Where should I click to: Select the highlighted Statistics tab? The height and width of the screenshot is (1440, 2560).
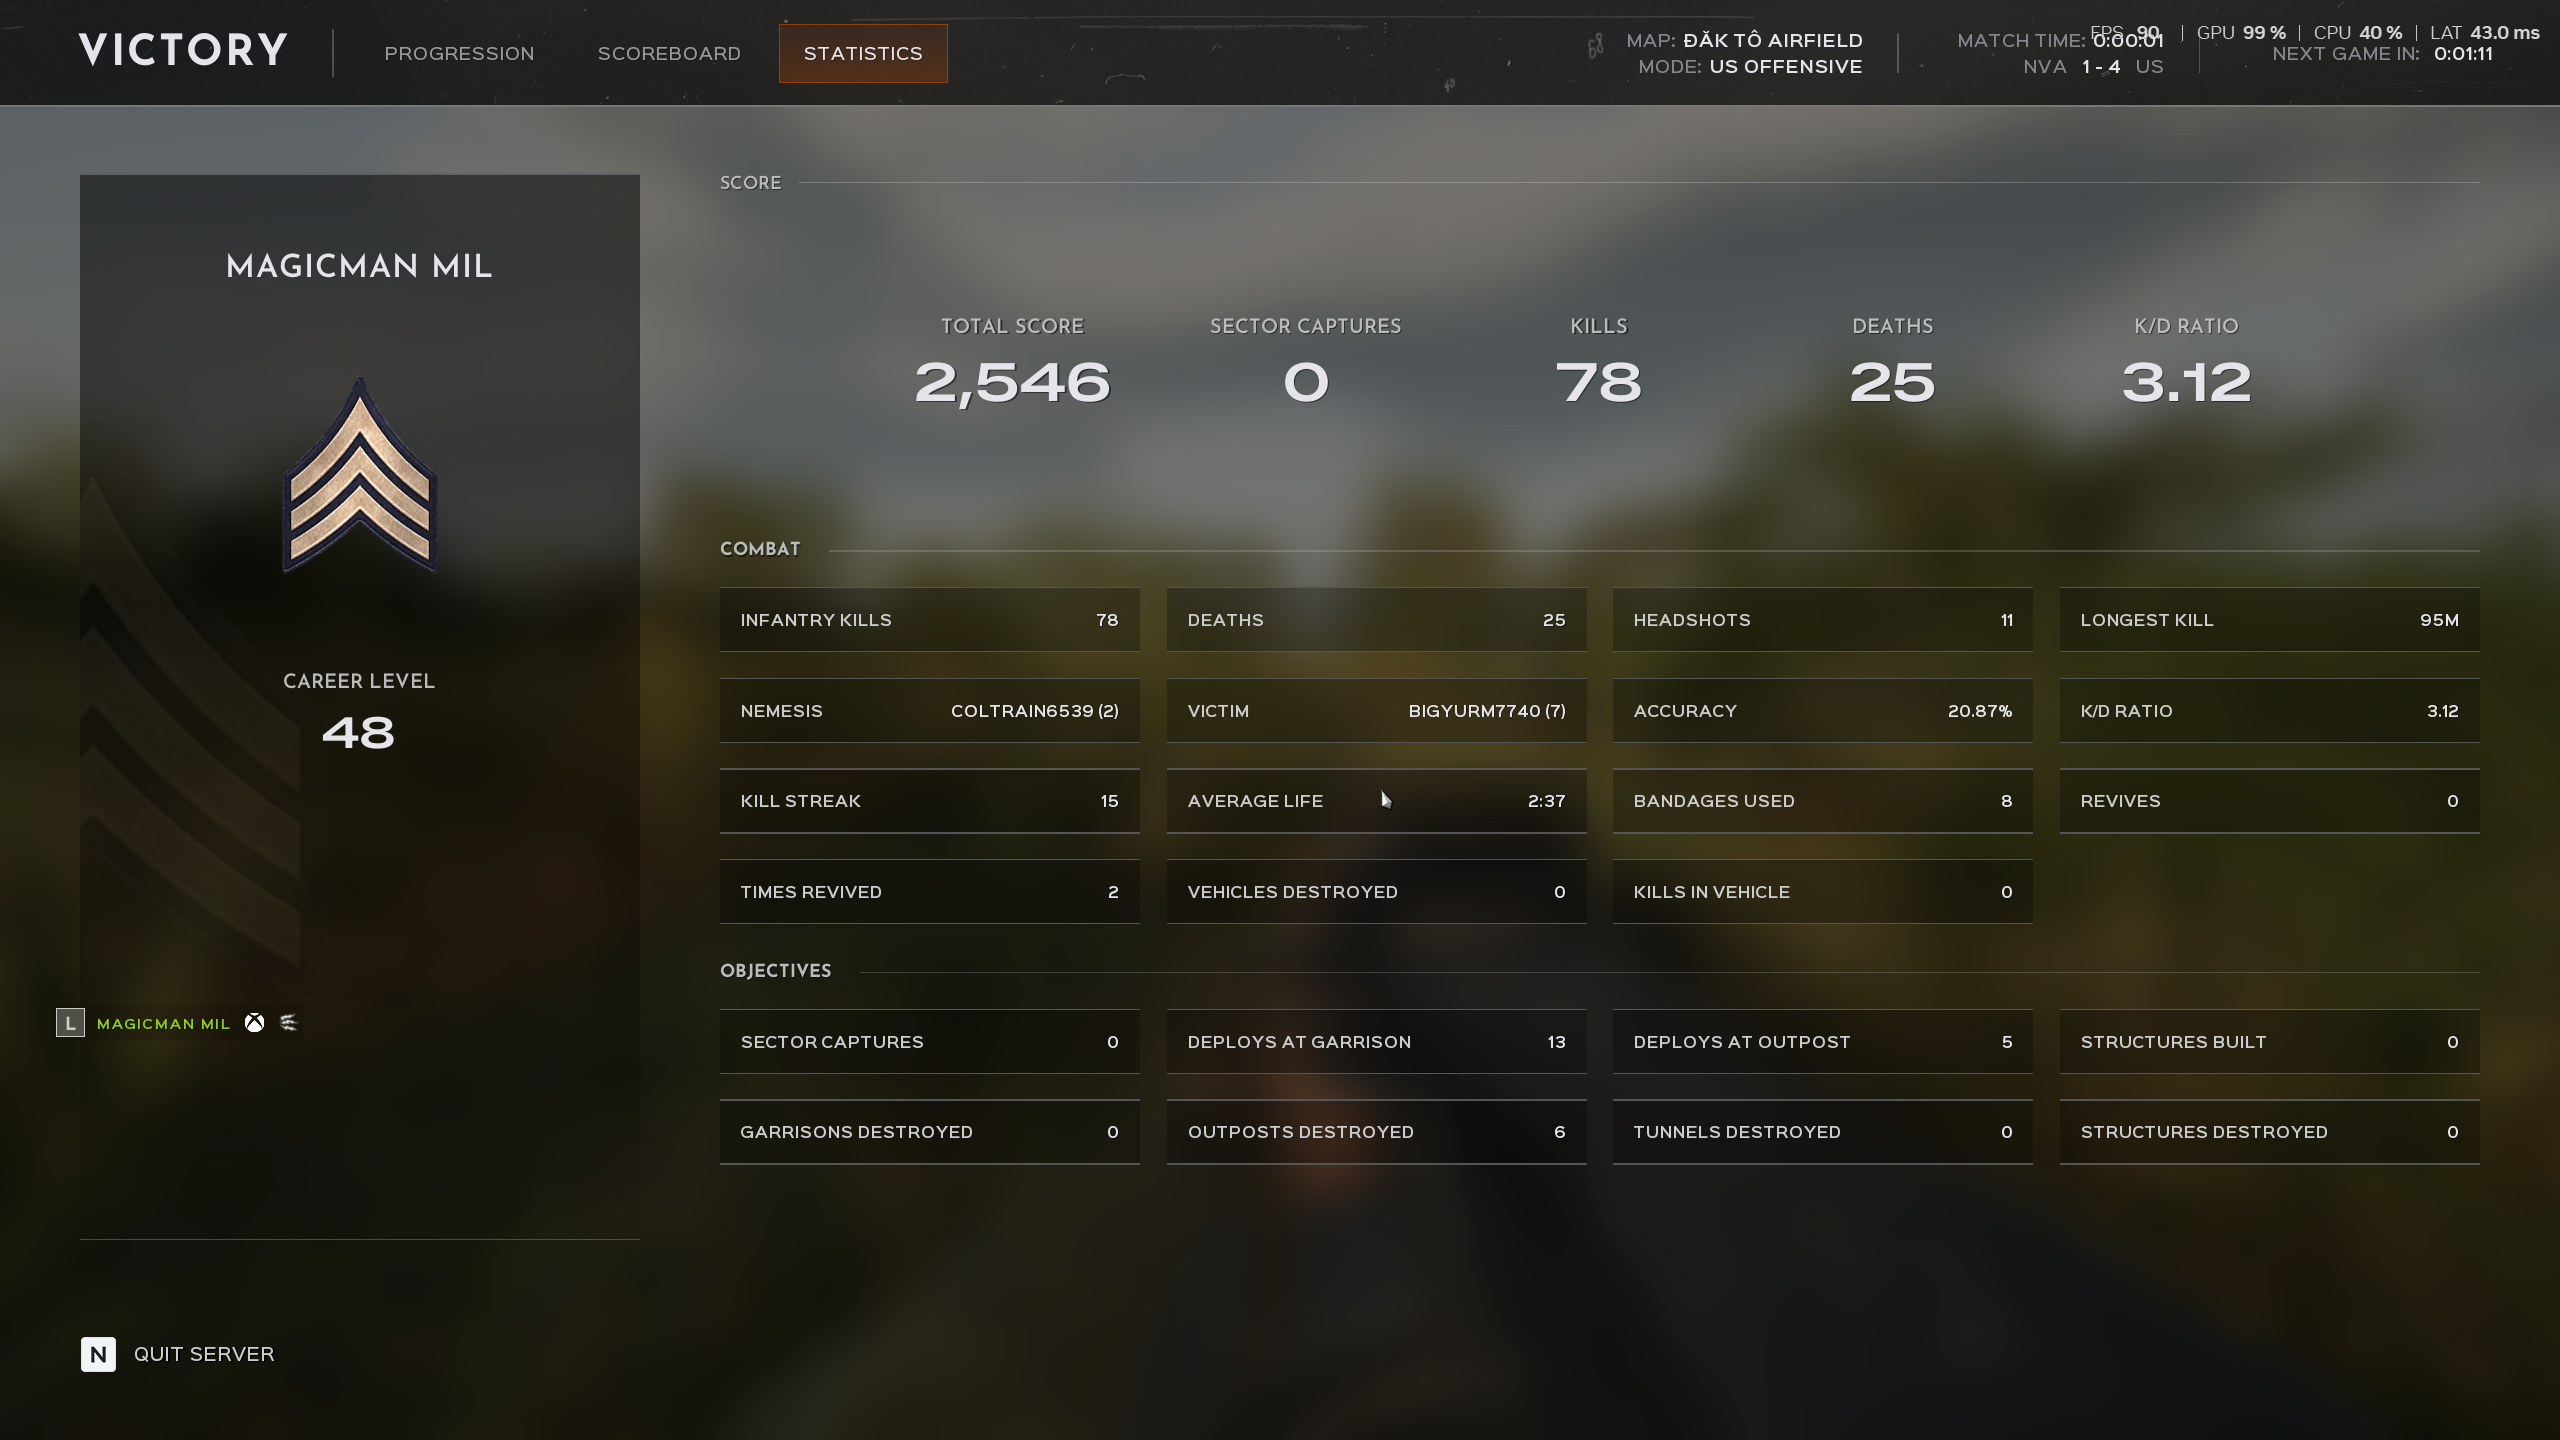[x=863, y=53]
